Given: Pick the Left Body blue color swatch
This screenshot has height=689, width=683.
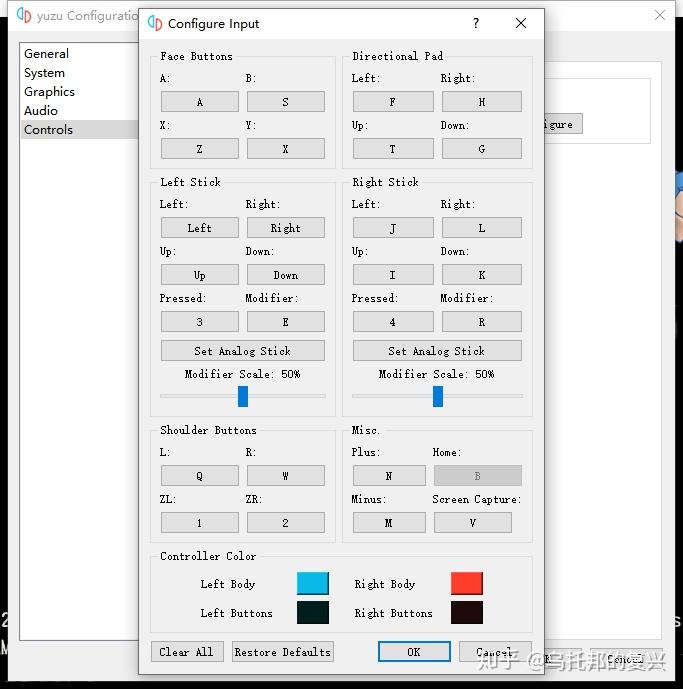Looking at the screenshot, I should pyautogui.click(x=312, y=584).
